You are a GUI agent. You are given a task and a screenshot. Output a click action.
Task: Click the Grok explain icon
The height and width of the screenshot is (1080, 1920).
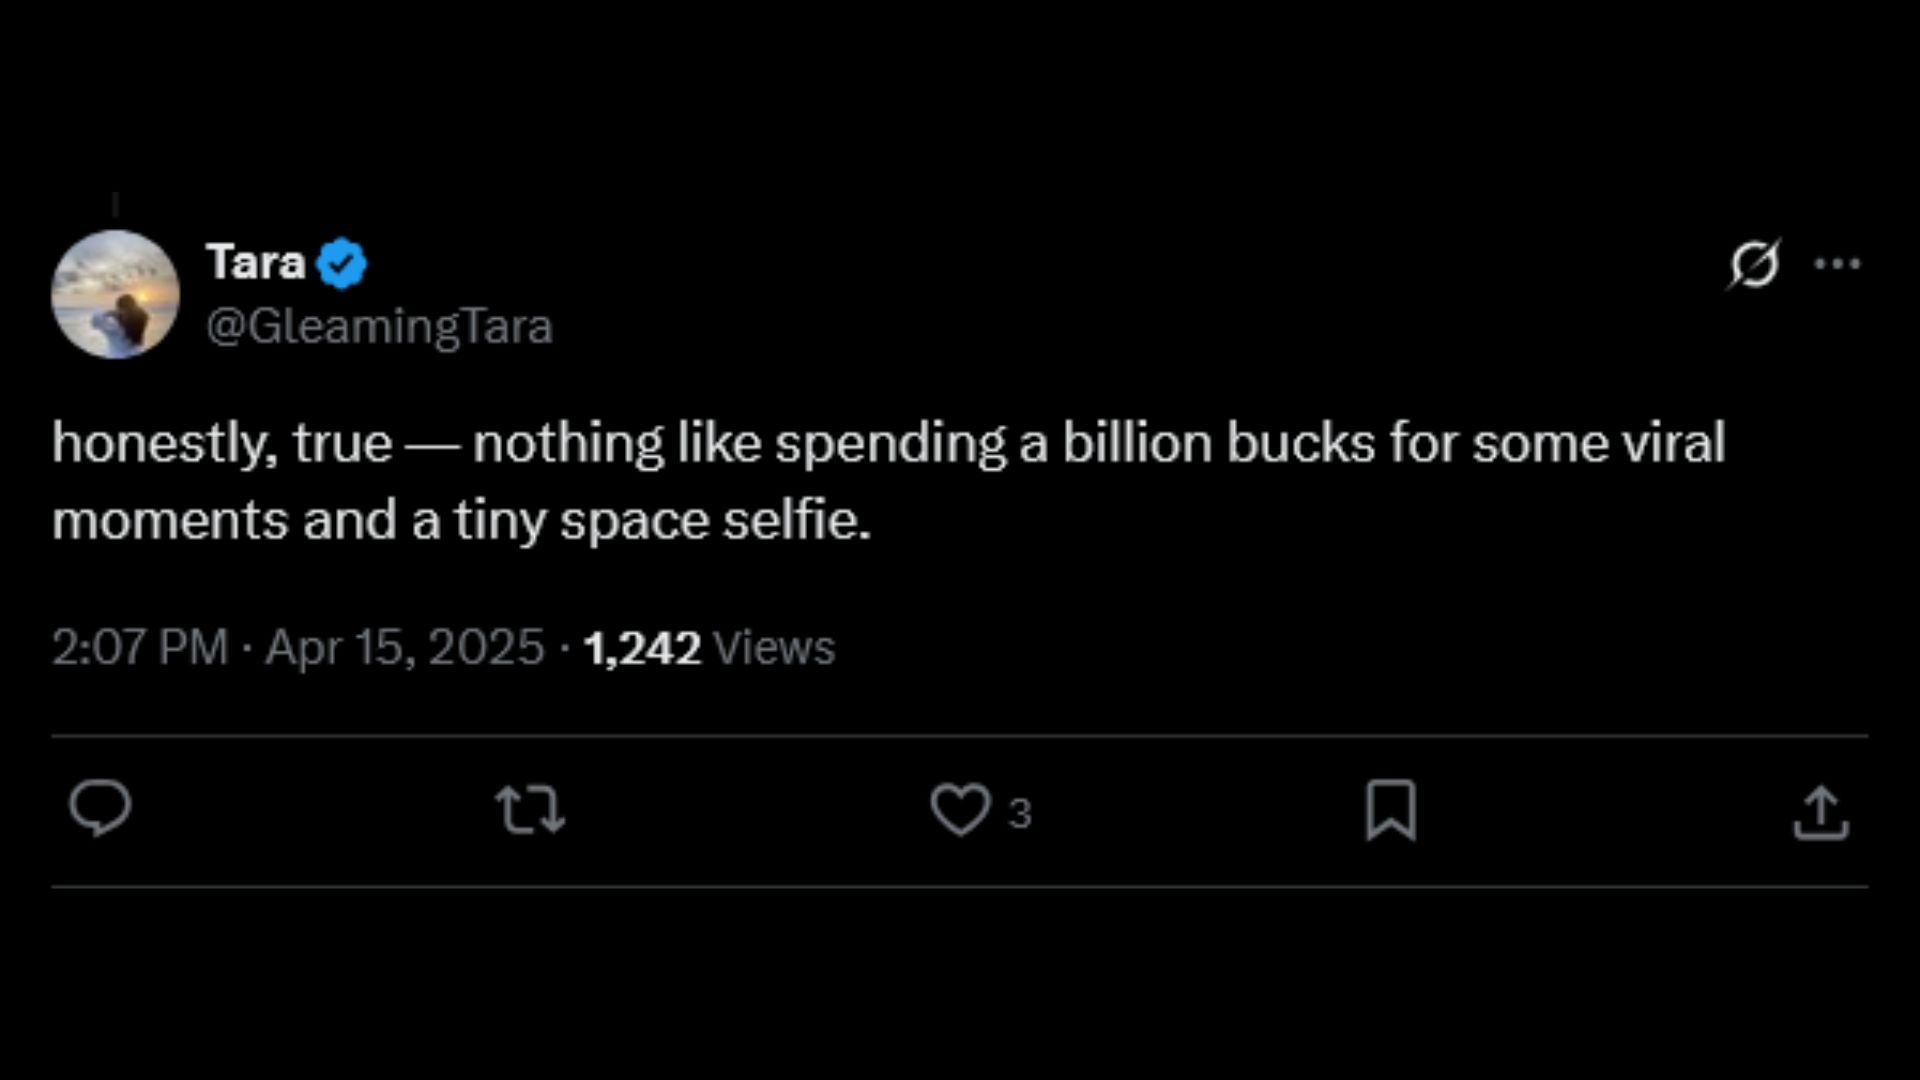(x=1754, y=264)
